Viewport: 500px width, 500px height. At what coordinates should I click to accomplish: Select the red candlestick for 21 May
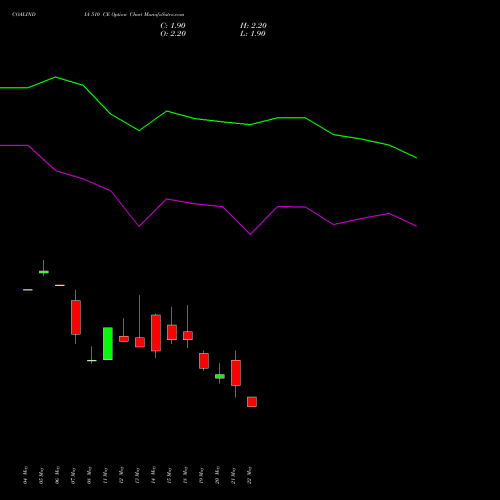click(x=236, y=373)
